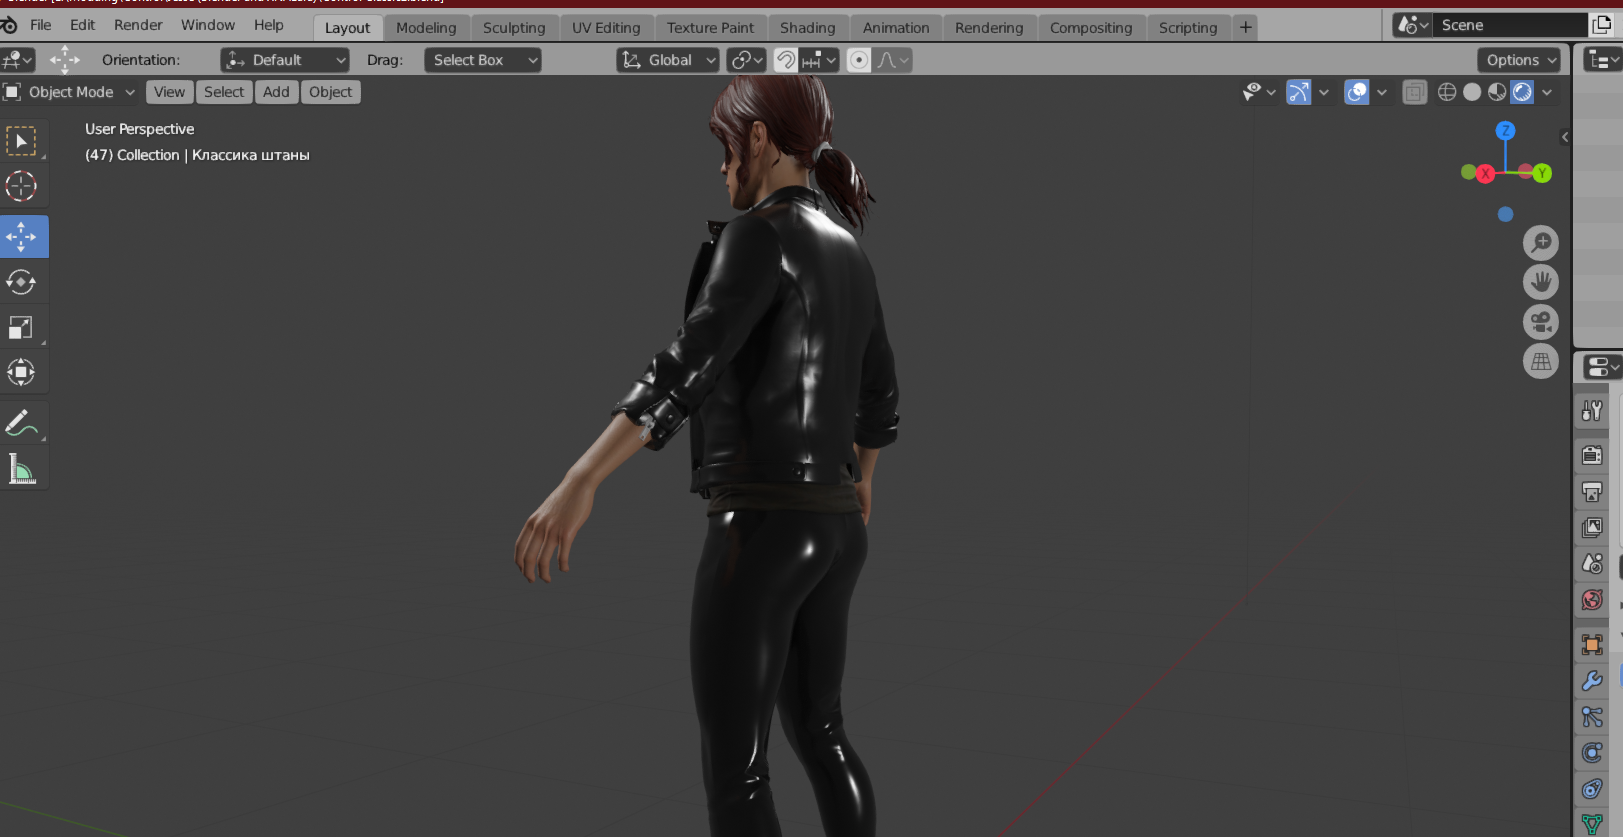This screenshot has width=1623, height=837.
Task: Click the pan view hand icon
Action: [x=1540, y=282]
